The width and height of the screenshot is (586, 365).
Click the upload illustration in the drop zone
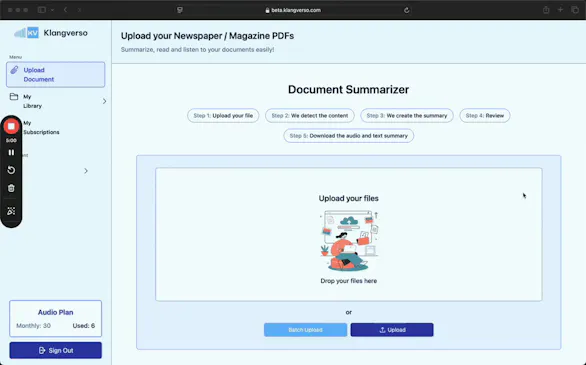click(349, 241)
